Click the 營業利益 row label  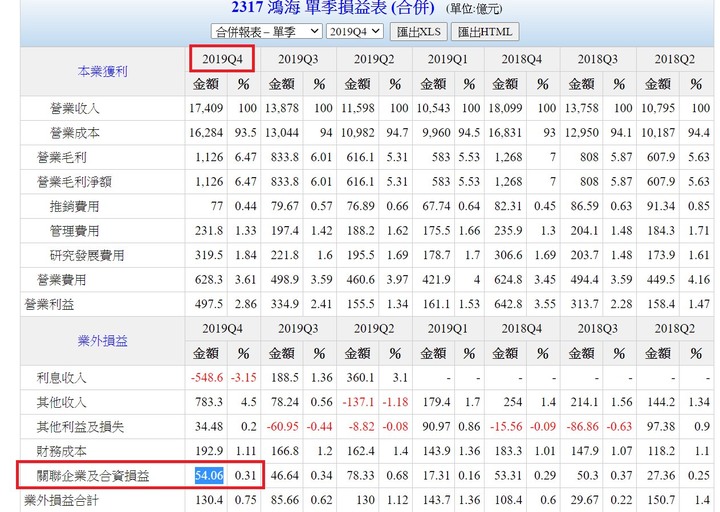[x=49, y=304]
